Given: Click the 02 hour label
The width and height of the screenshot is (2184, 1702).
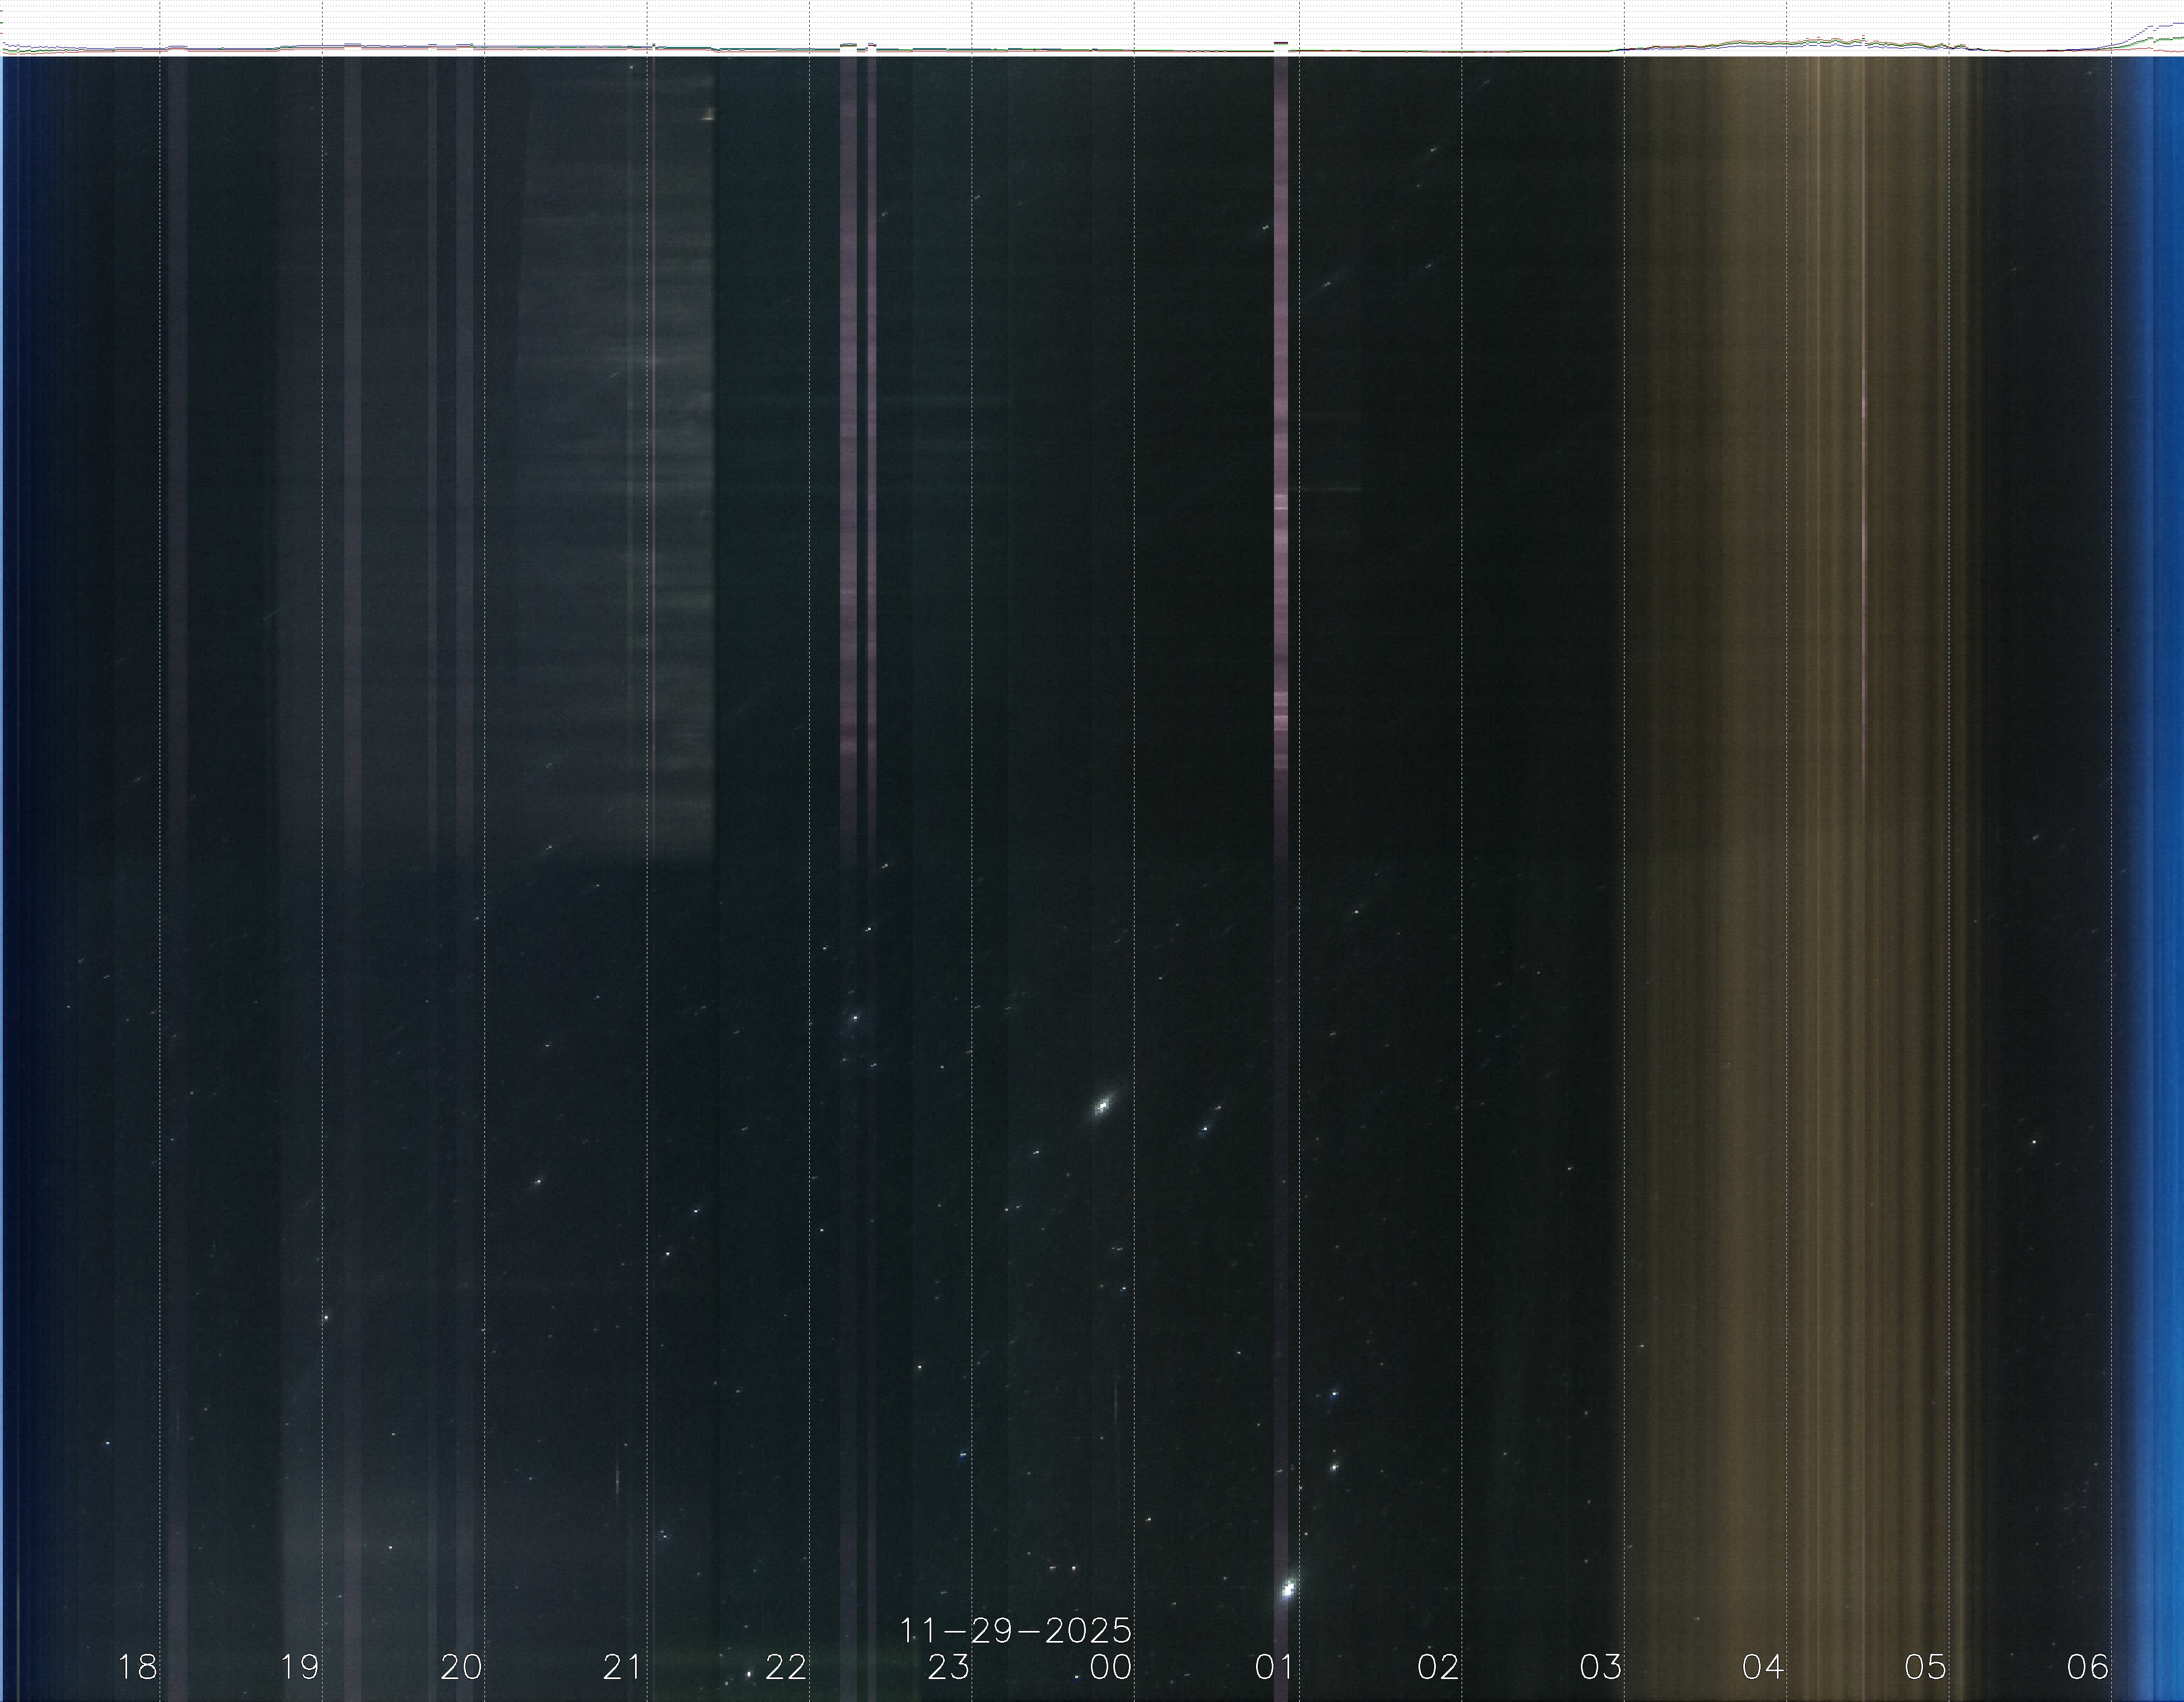Looking at the screenshot, I should click(1437, 1667).
